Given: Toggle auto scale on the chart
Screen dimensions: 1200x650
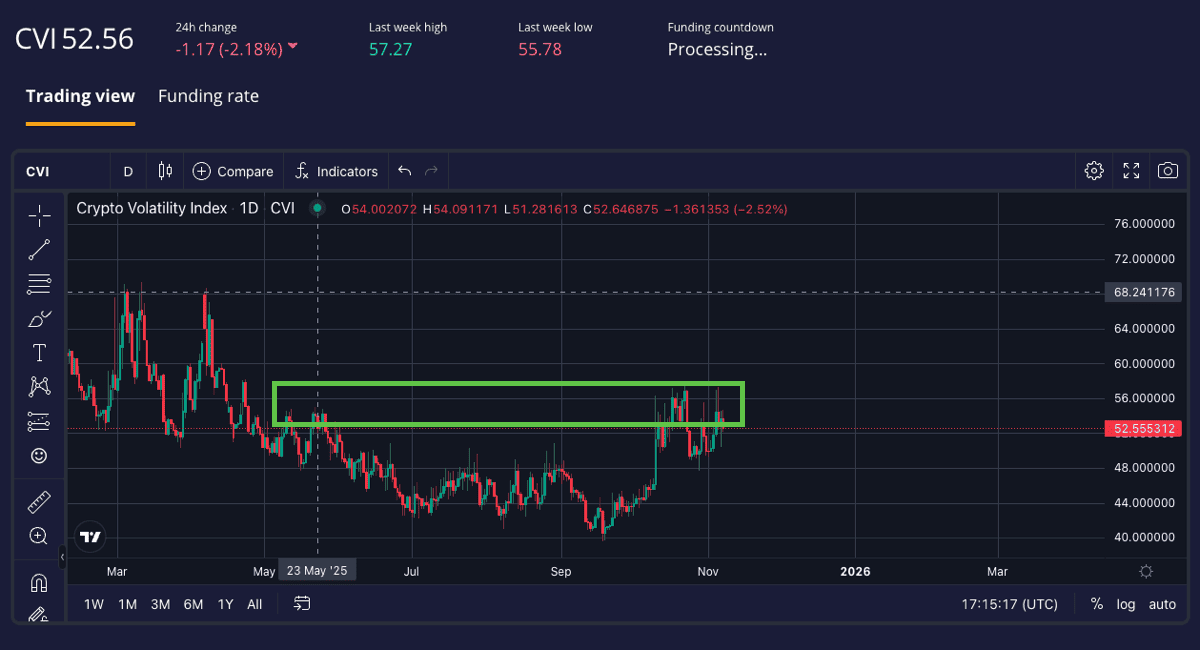Looking at the screenshot, I should pos(1162,604).
